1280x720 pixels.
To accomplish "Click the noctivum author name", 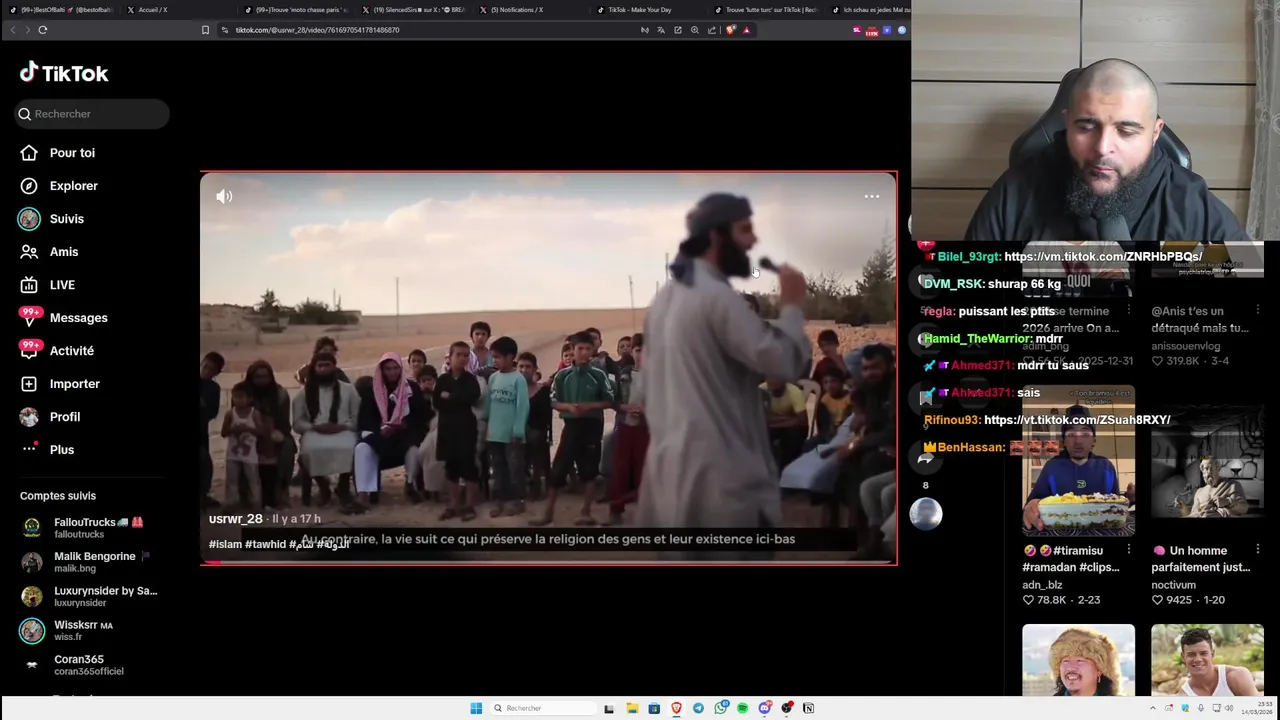I will (1173, 585).
